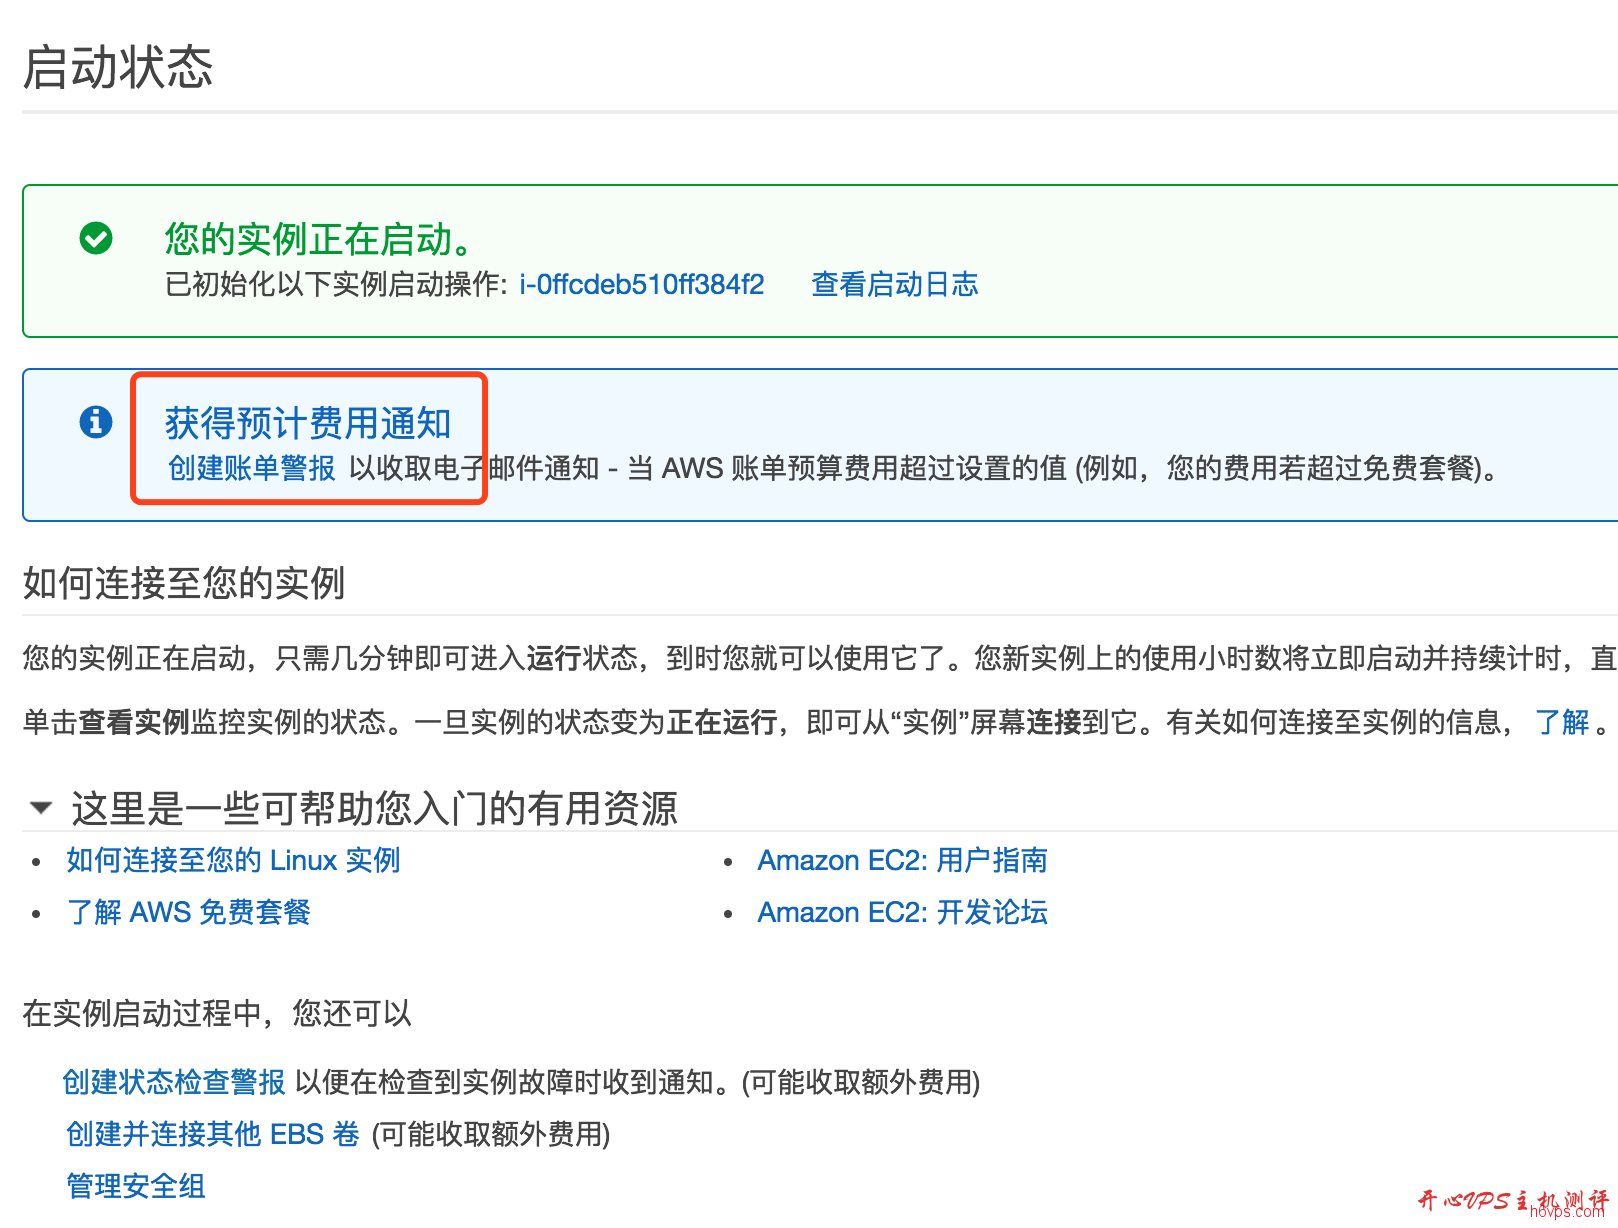Click 创建状态检查警报 link

(174, 1082)
